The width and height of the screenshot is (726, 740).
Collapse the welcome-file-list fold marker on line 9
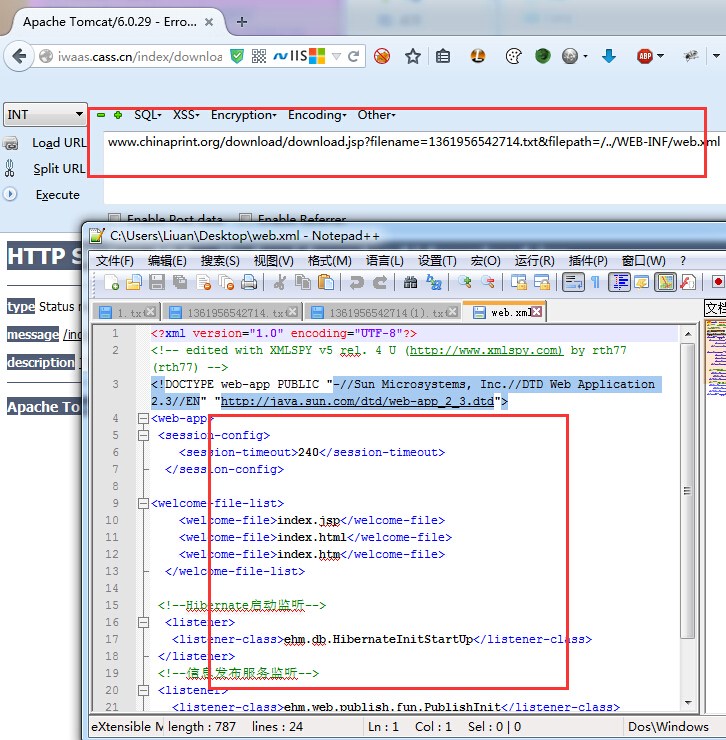click(x=144, y=503)
